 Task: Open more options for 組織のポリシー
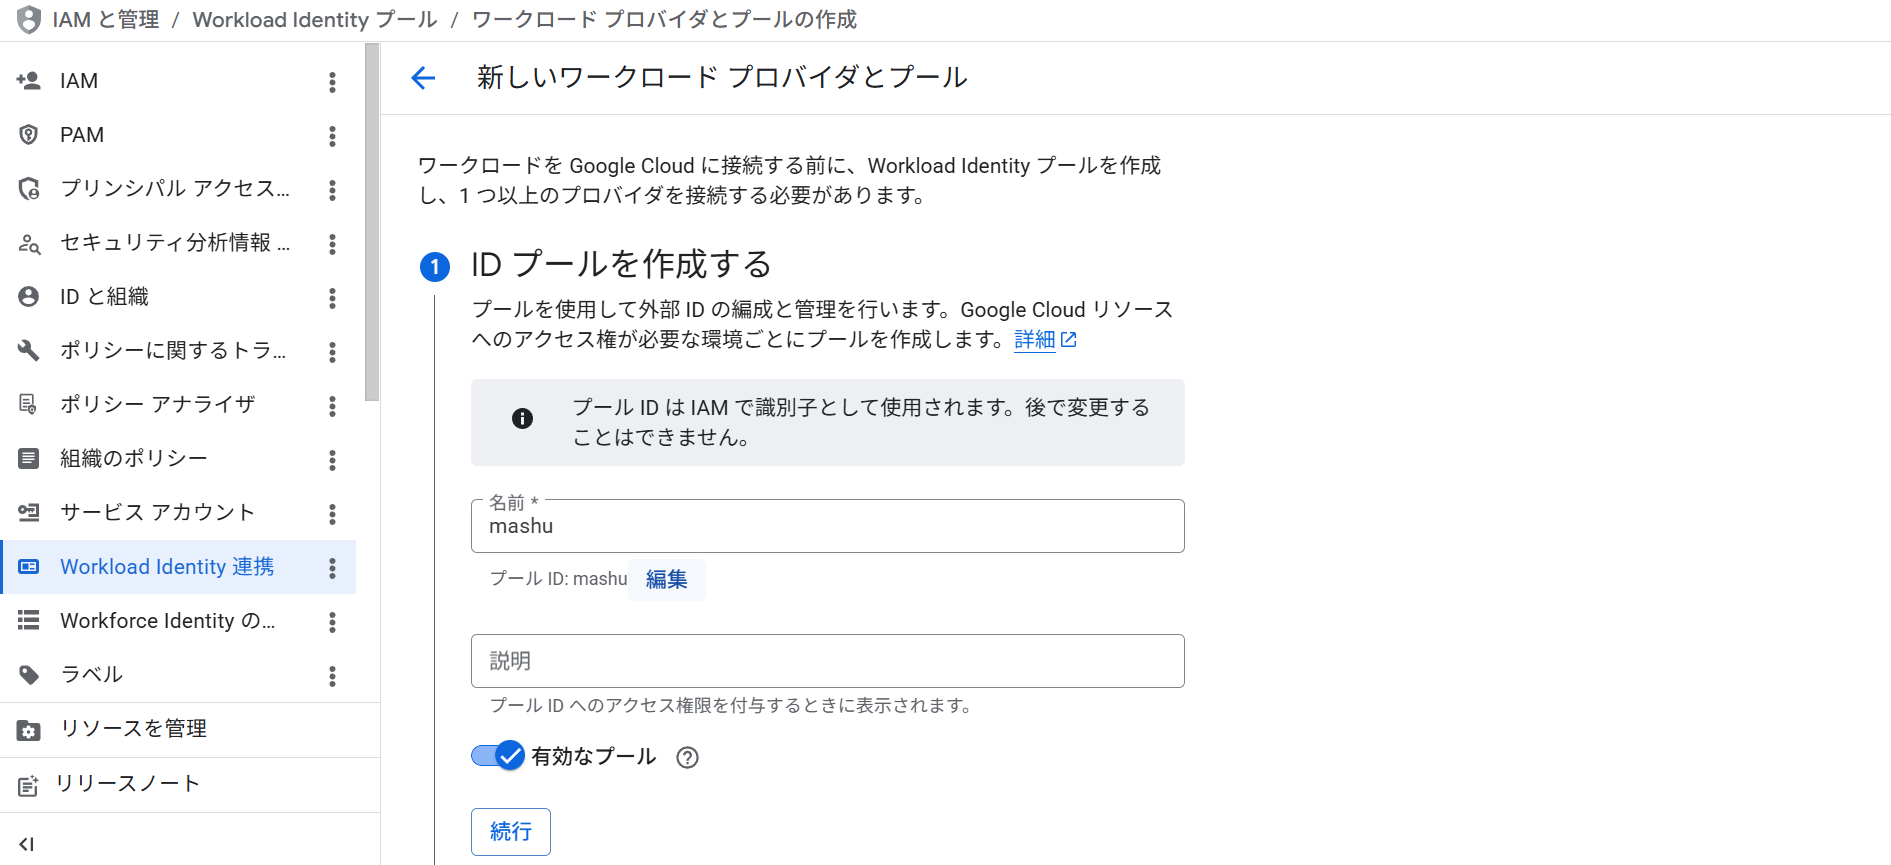point(333,460)
